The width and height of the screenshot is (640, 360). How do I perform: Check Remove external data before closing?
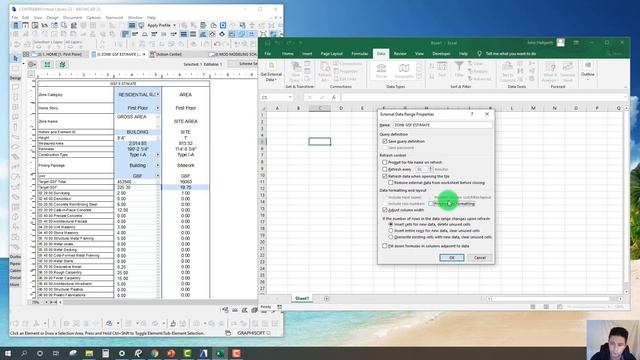pyautogui.click(x=391, y=183)
